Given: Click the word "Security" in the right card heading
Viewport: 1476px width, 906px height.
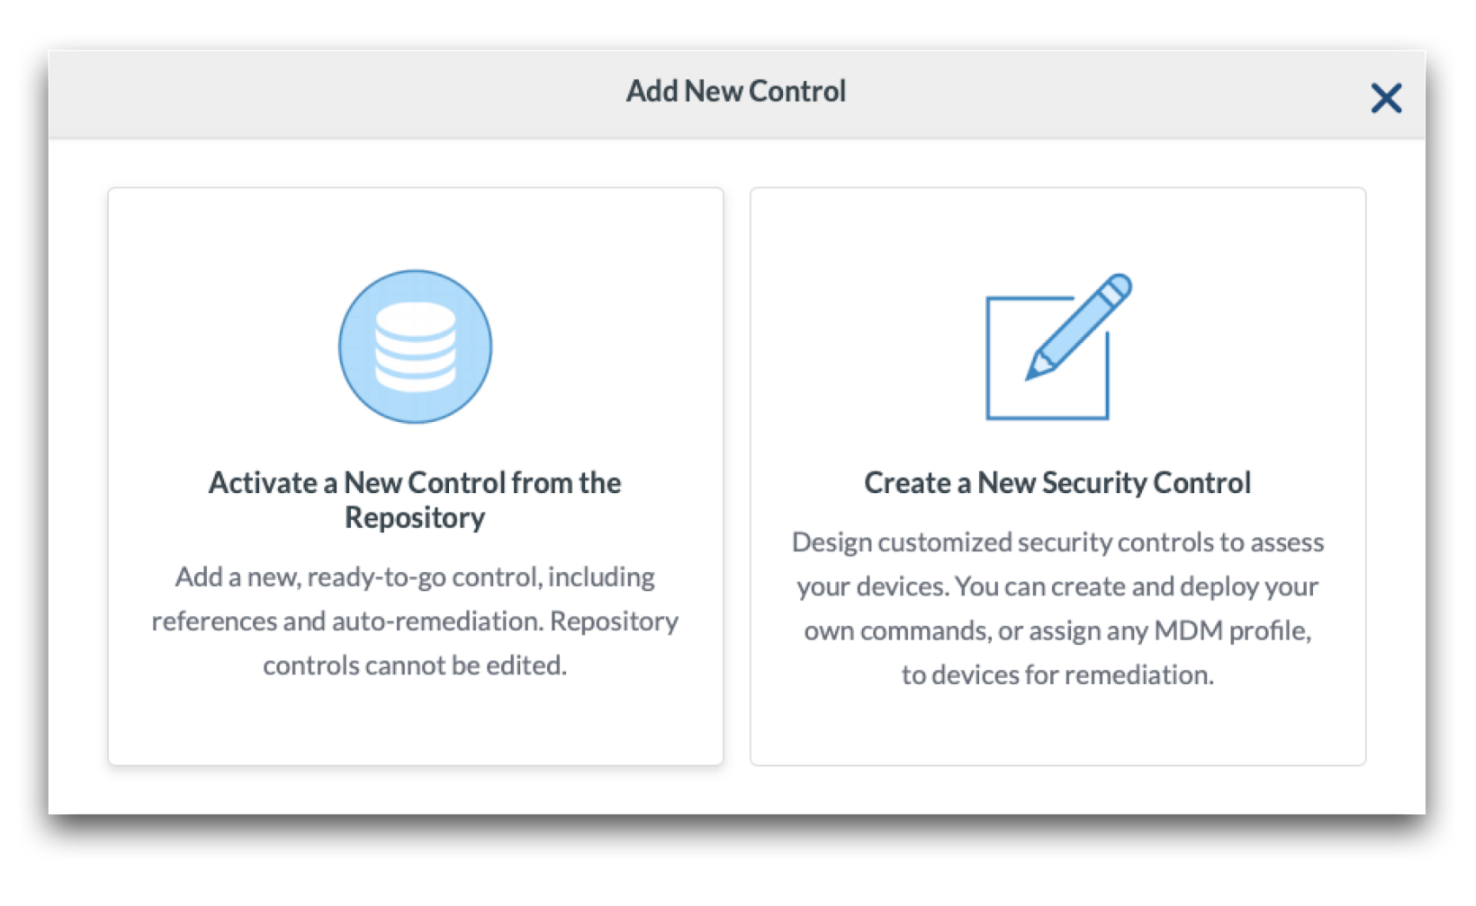Looking at the screenshot, I should point(1094,483).
